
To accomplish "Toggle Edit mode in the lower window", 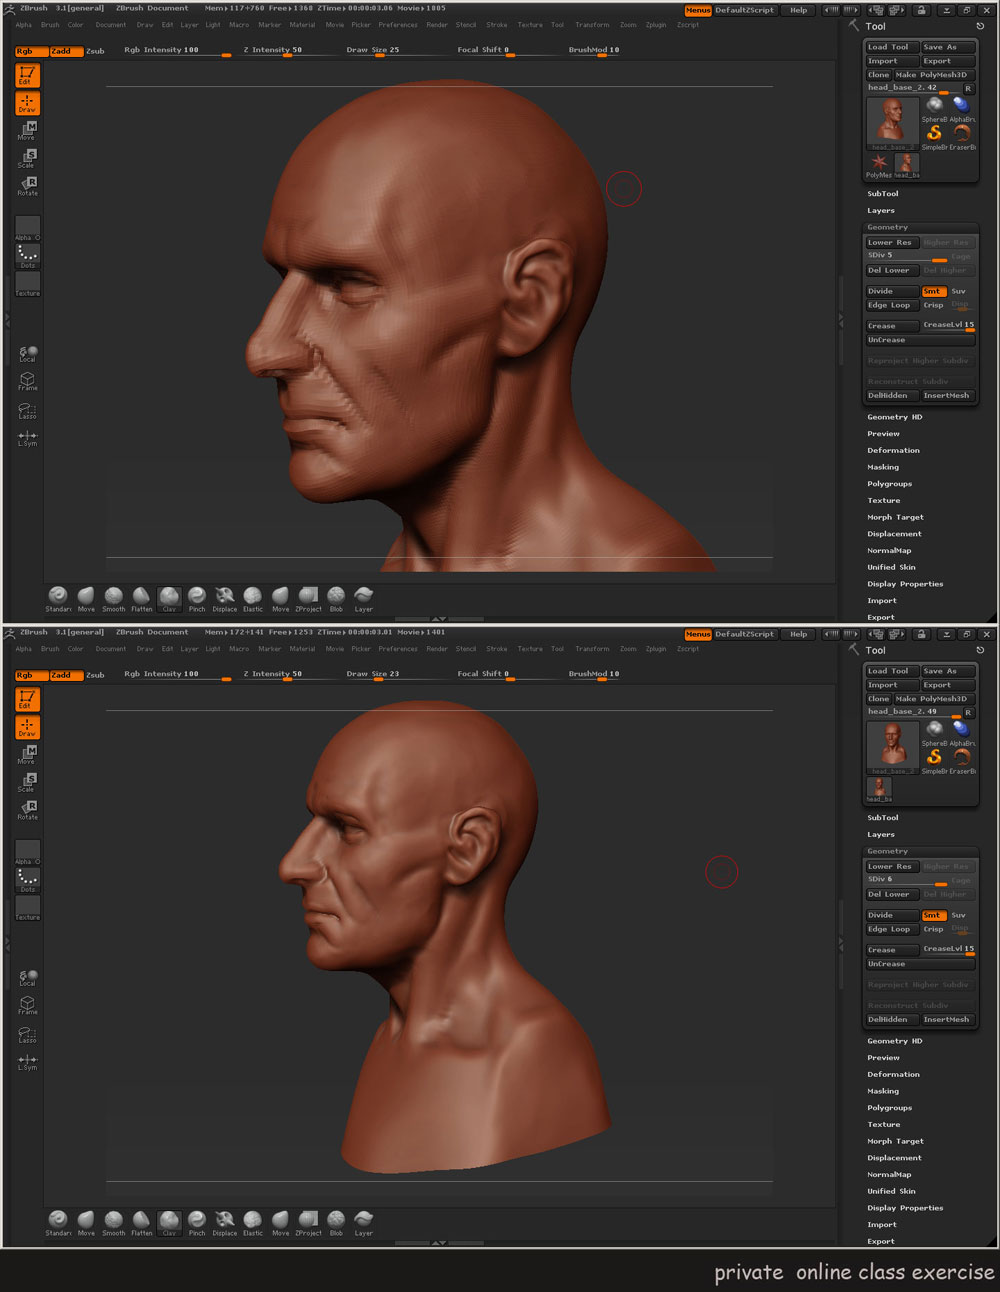I will [27, 699].
